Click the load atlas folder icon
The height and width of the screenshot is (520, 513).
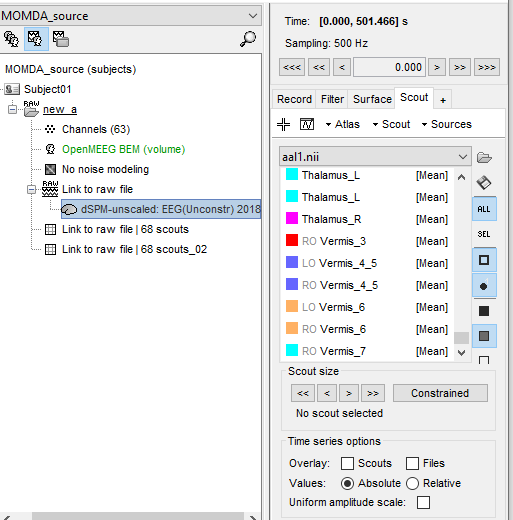(484, 157)
